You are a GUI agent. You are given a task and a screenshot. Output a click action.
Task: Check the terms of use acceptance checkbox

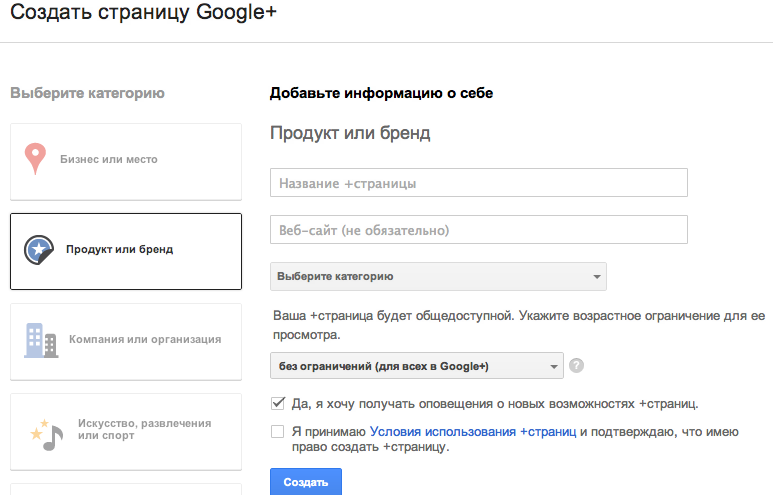[x=277, y=432]
